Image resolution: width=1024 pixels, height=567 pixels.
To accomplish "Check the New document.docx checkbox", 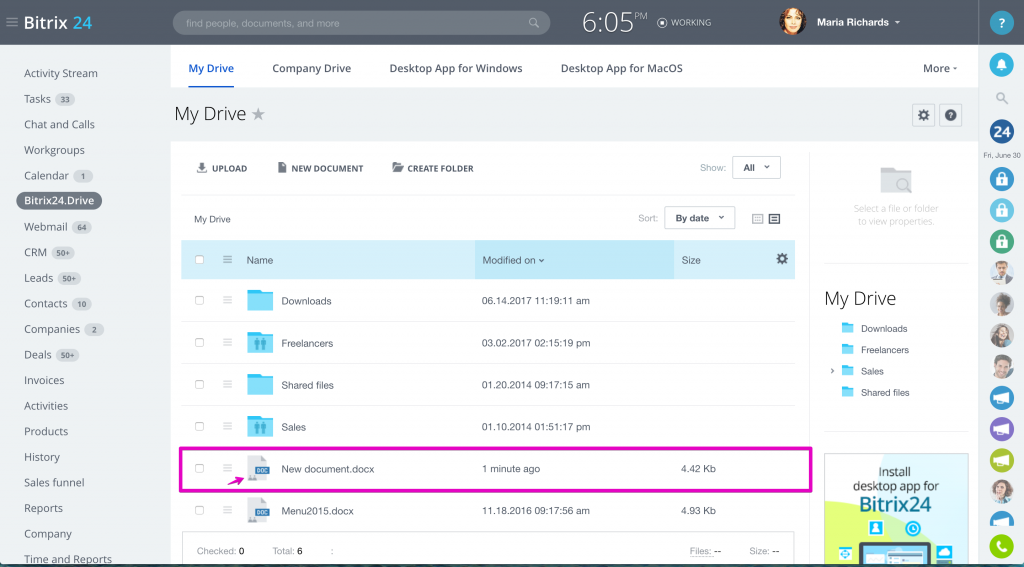I will coord(199,468).
